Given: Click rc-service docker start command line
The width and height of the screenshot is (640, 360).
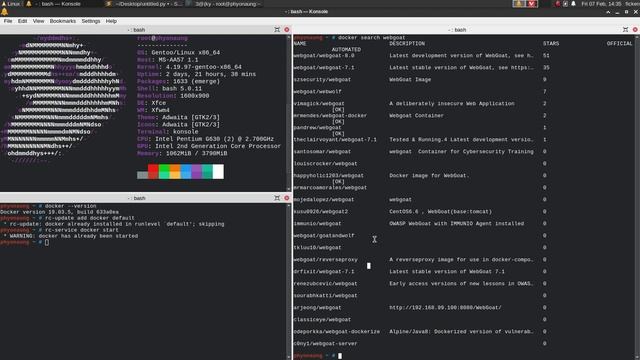Looking at the screenshot, I should pos(82,230).
